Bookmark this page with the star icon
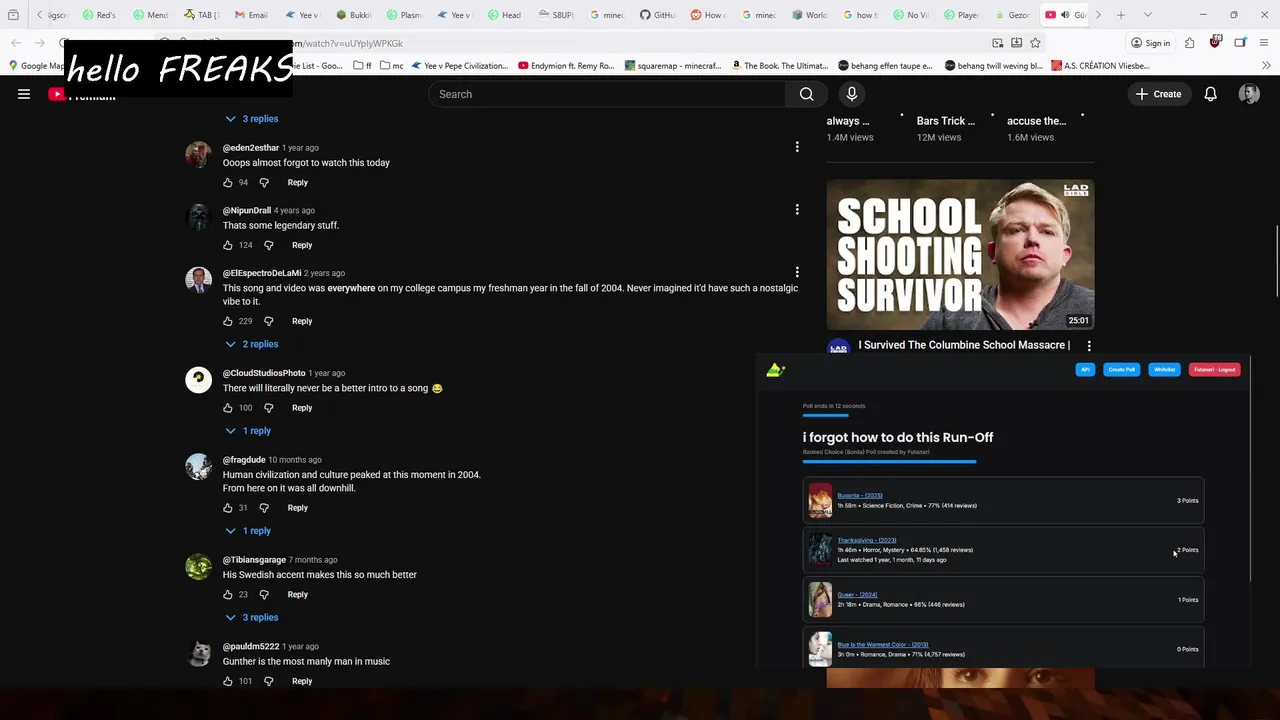 pyautogui.click(x=1035, y=43)
